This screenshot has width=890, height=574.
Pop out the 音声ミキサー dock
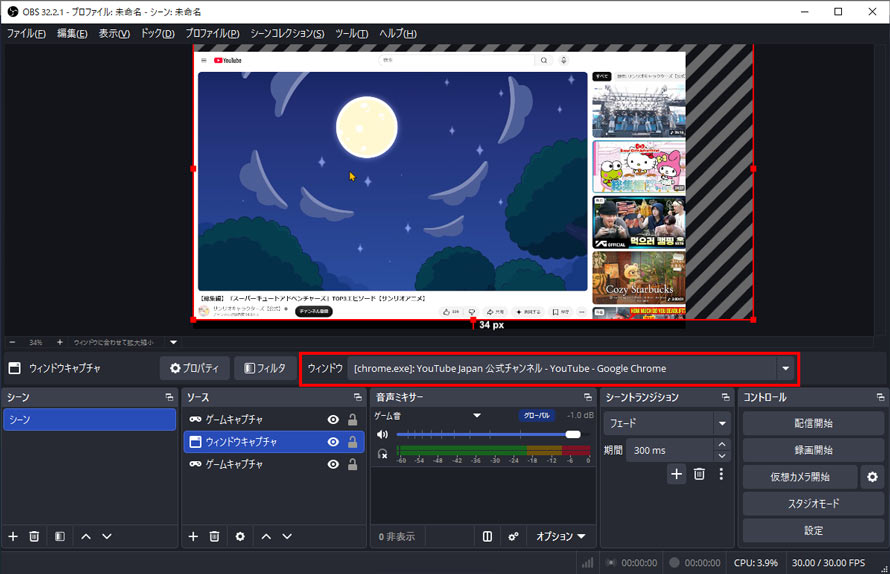(x=588, y=397)
